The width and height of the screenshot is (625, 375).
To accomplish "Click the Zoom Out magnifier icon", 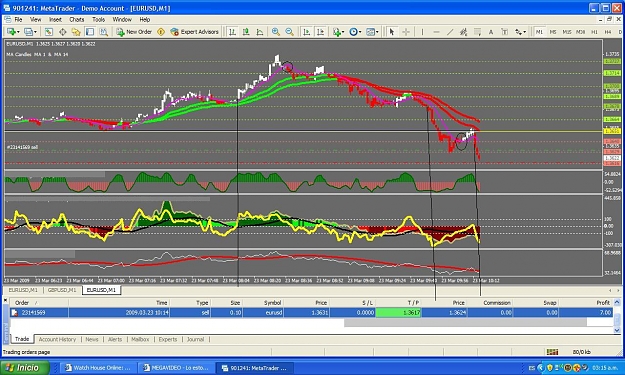I will [289, 32].
